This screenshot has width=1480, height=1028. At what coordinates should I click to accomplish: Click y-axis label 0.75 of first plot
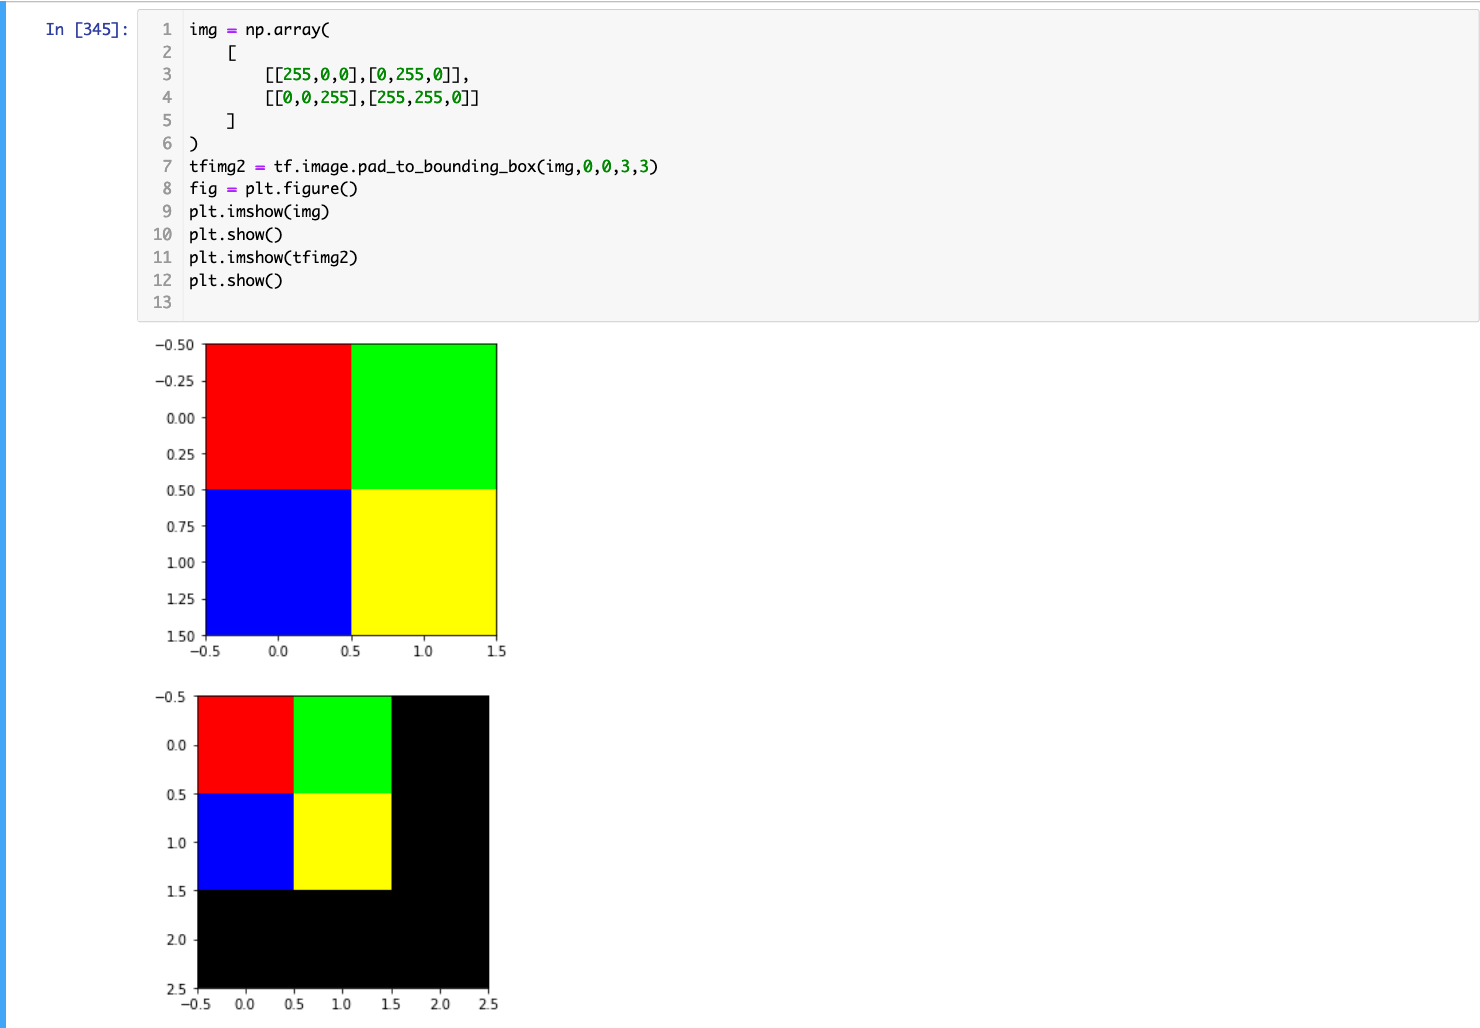point(180,526)
